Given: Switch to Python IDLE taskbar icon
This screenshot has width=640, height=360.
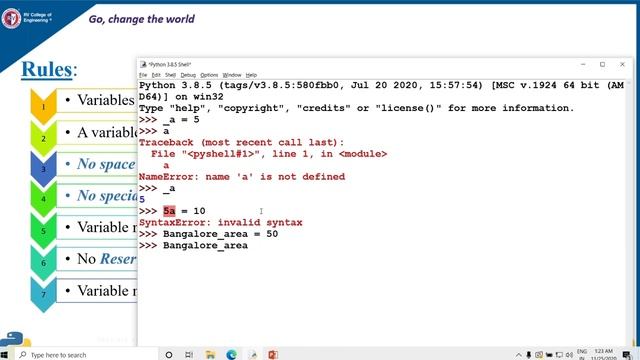Looking at the screenshot, I should point(253,355).
